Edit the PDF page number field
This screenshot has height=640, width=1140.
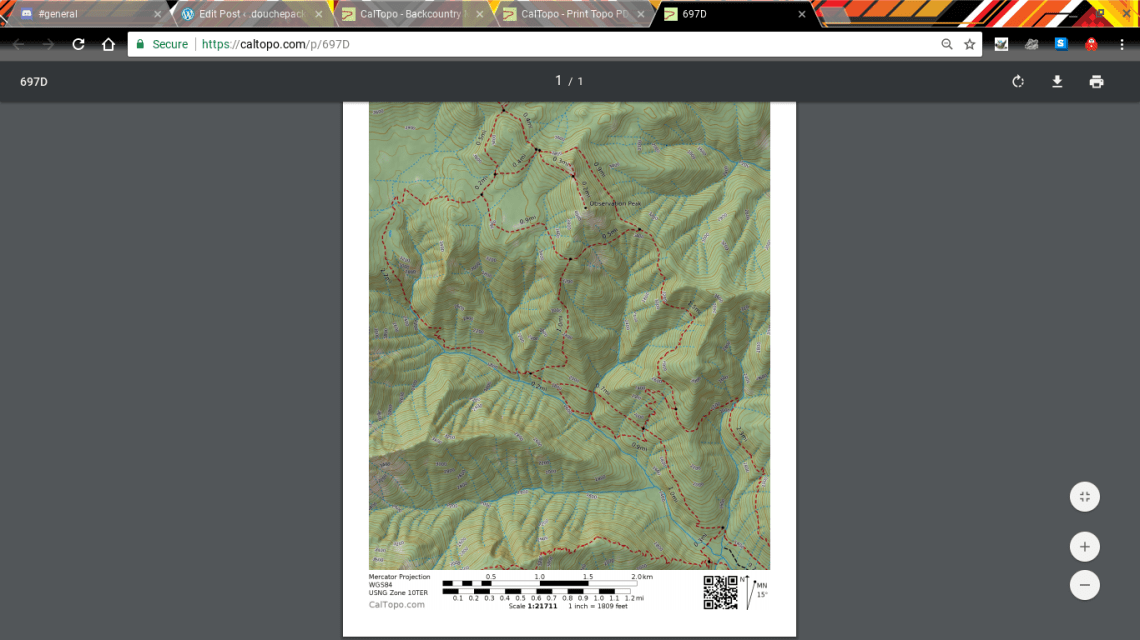point(559,80)
